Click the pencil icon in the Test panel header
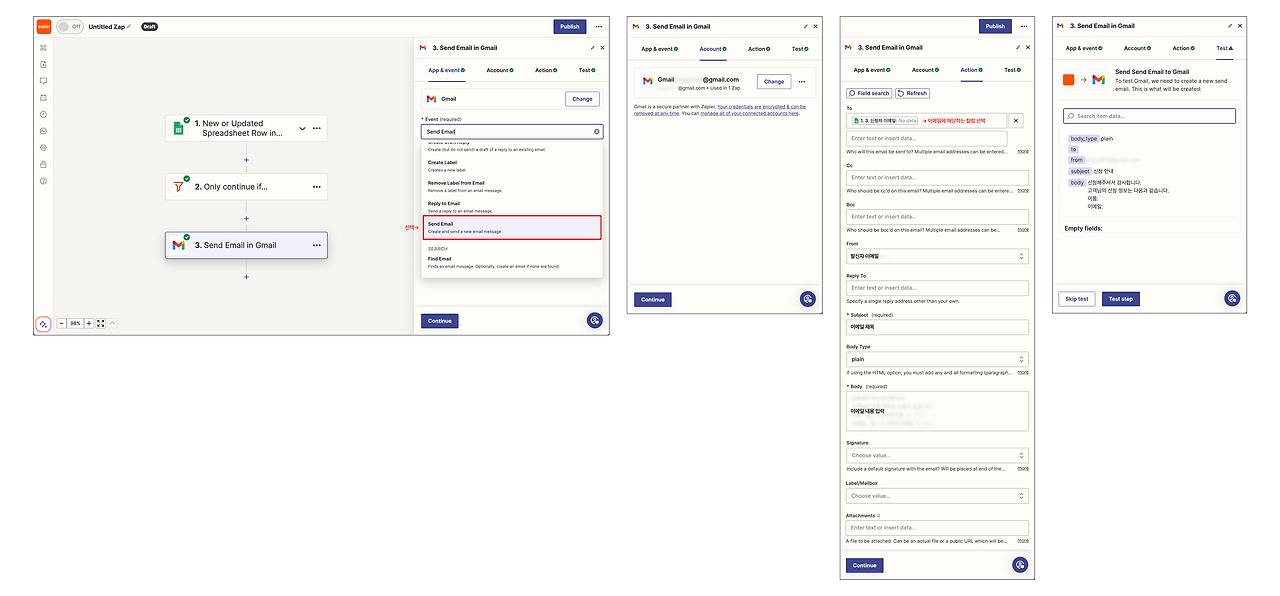 tap(1230, 25)
